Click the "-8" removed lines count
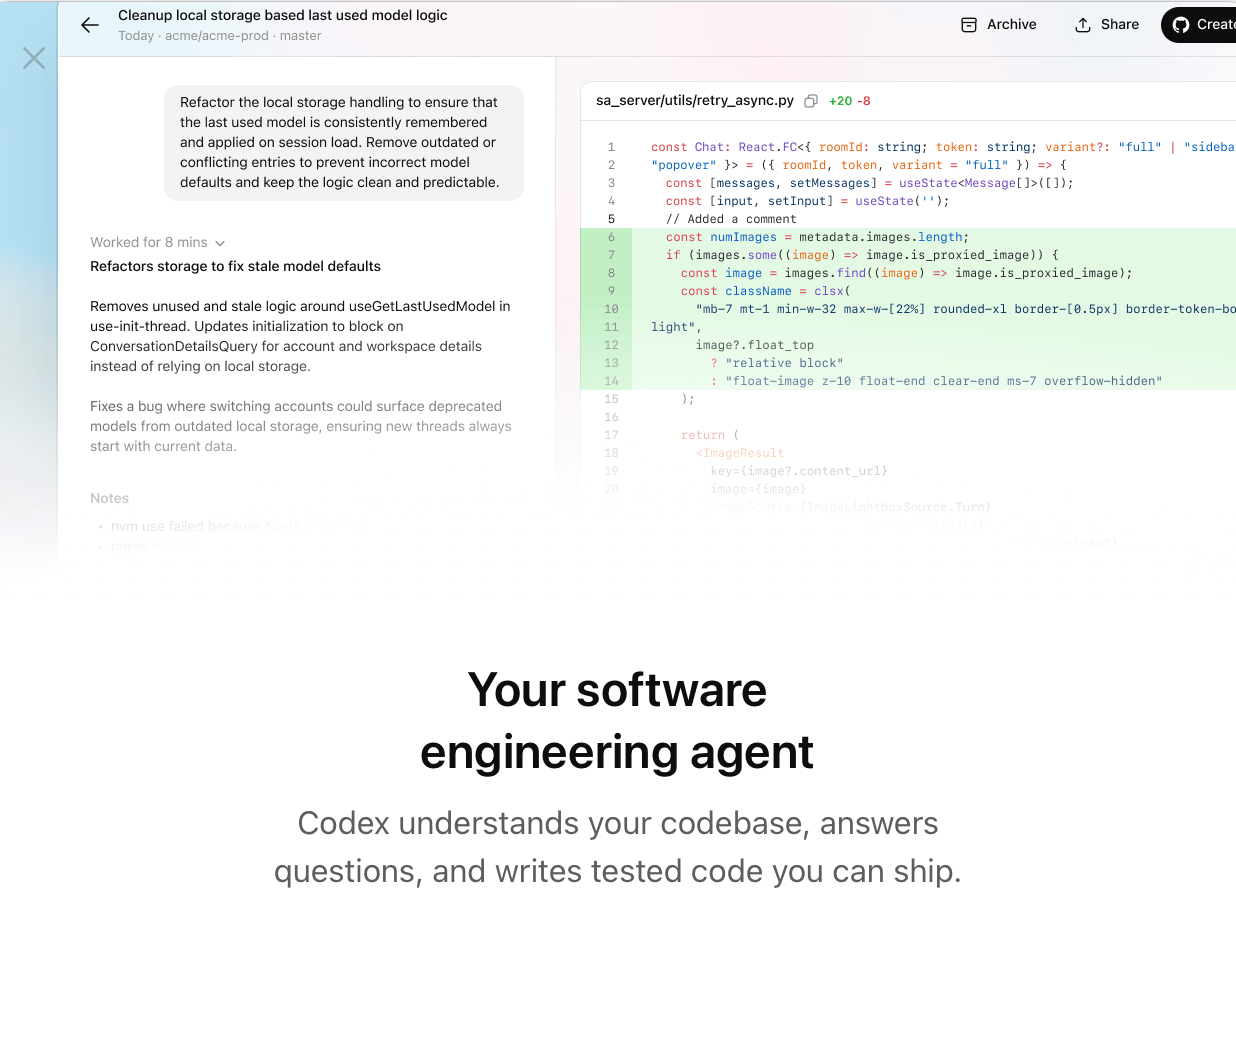Screen dimensions: 1236x1038 pos(864,101)
